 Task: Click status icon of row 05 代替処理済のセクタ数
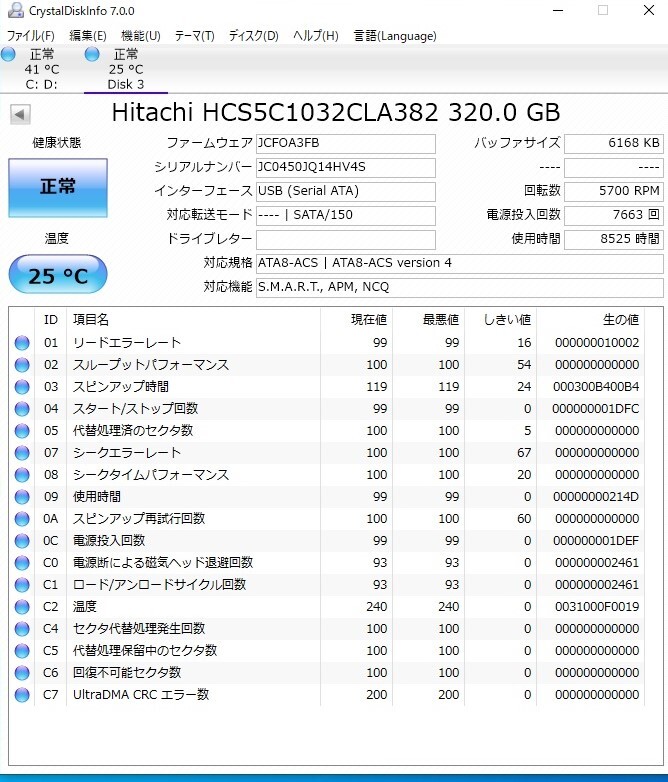pos(22,430)
